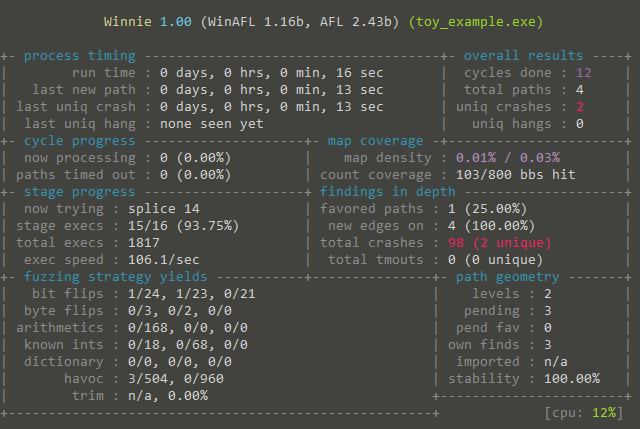This screenshot has width=640, height=429.
Task: Select the trim value n/a, 0.00%
Action: coord(168,396)
